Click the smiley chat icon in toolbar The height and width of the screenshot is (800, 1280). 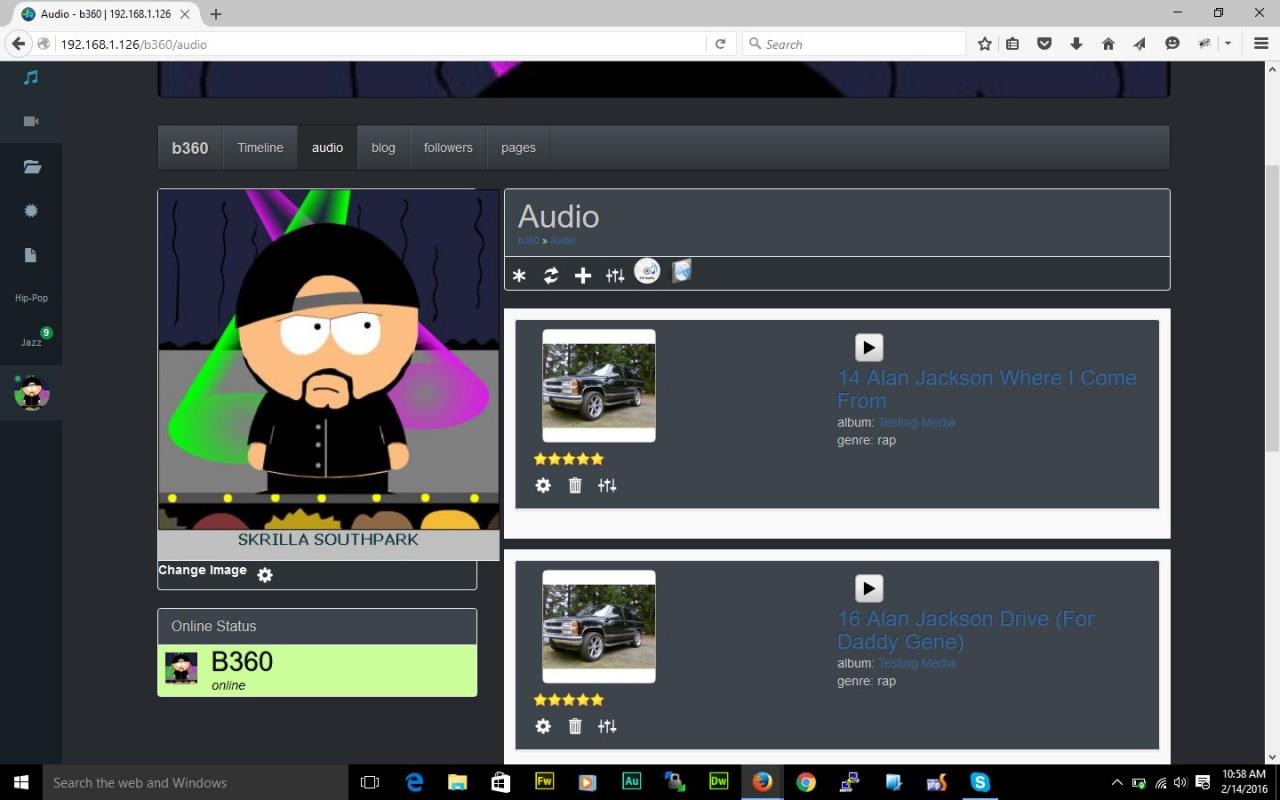tap(1172, 44)
